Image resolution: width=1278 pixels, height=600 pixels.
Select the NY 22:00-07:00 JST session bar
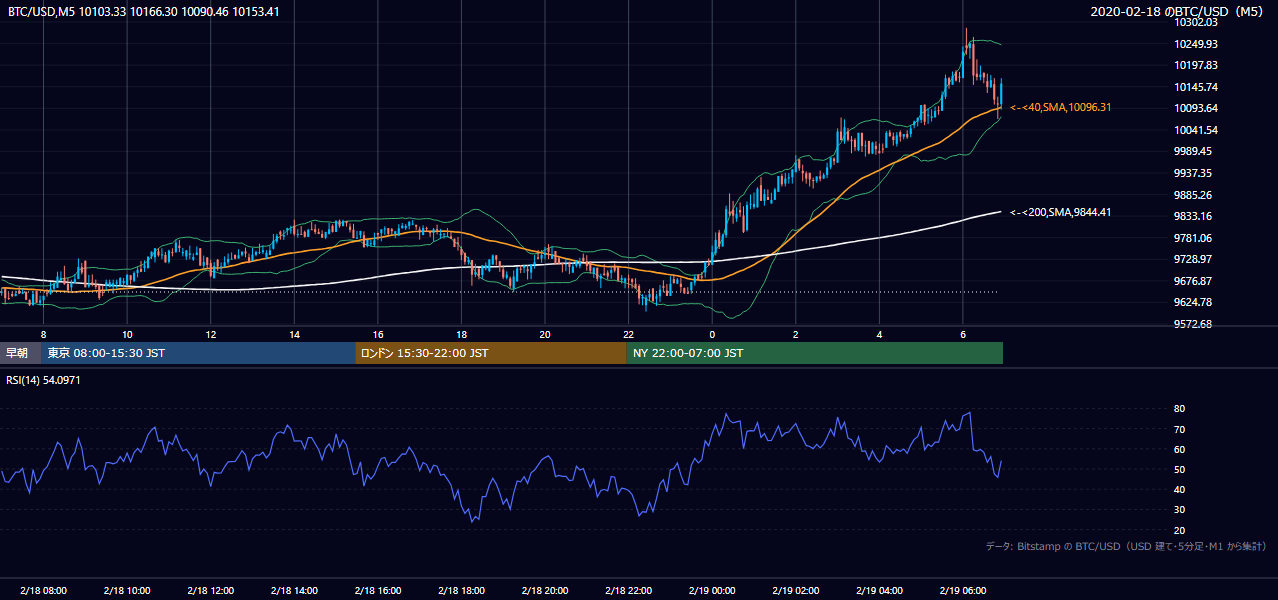point(815,353)
